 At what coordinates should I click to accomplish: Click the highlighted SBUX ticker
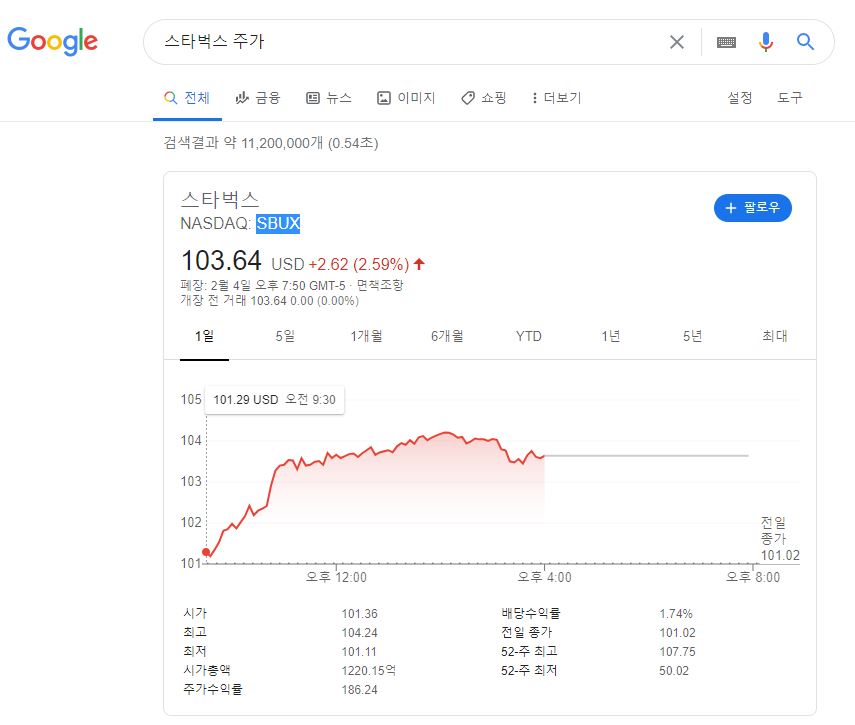coord(278,223)
